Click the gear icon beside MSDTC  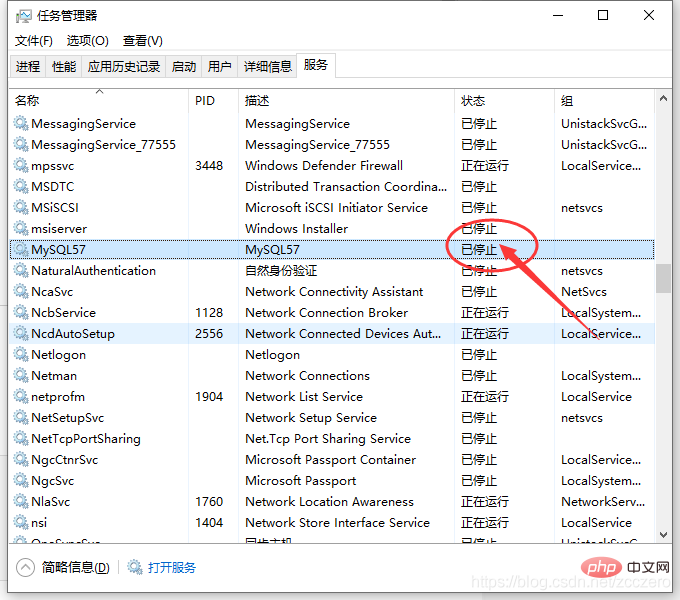pyautogui.click(x=20, y=186)
